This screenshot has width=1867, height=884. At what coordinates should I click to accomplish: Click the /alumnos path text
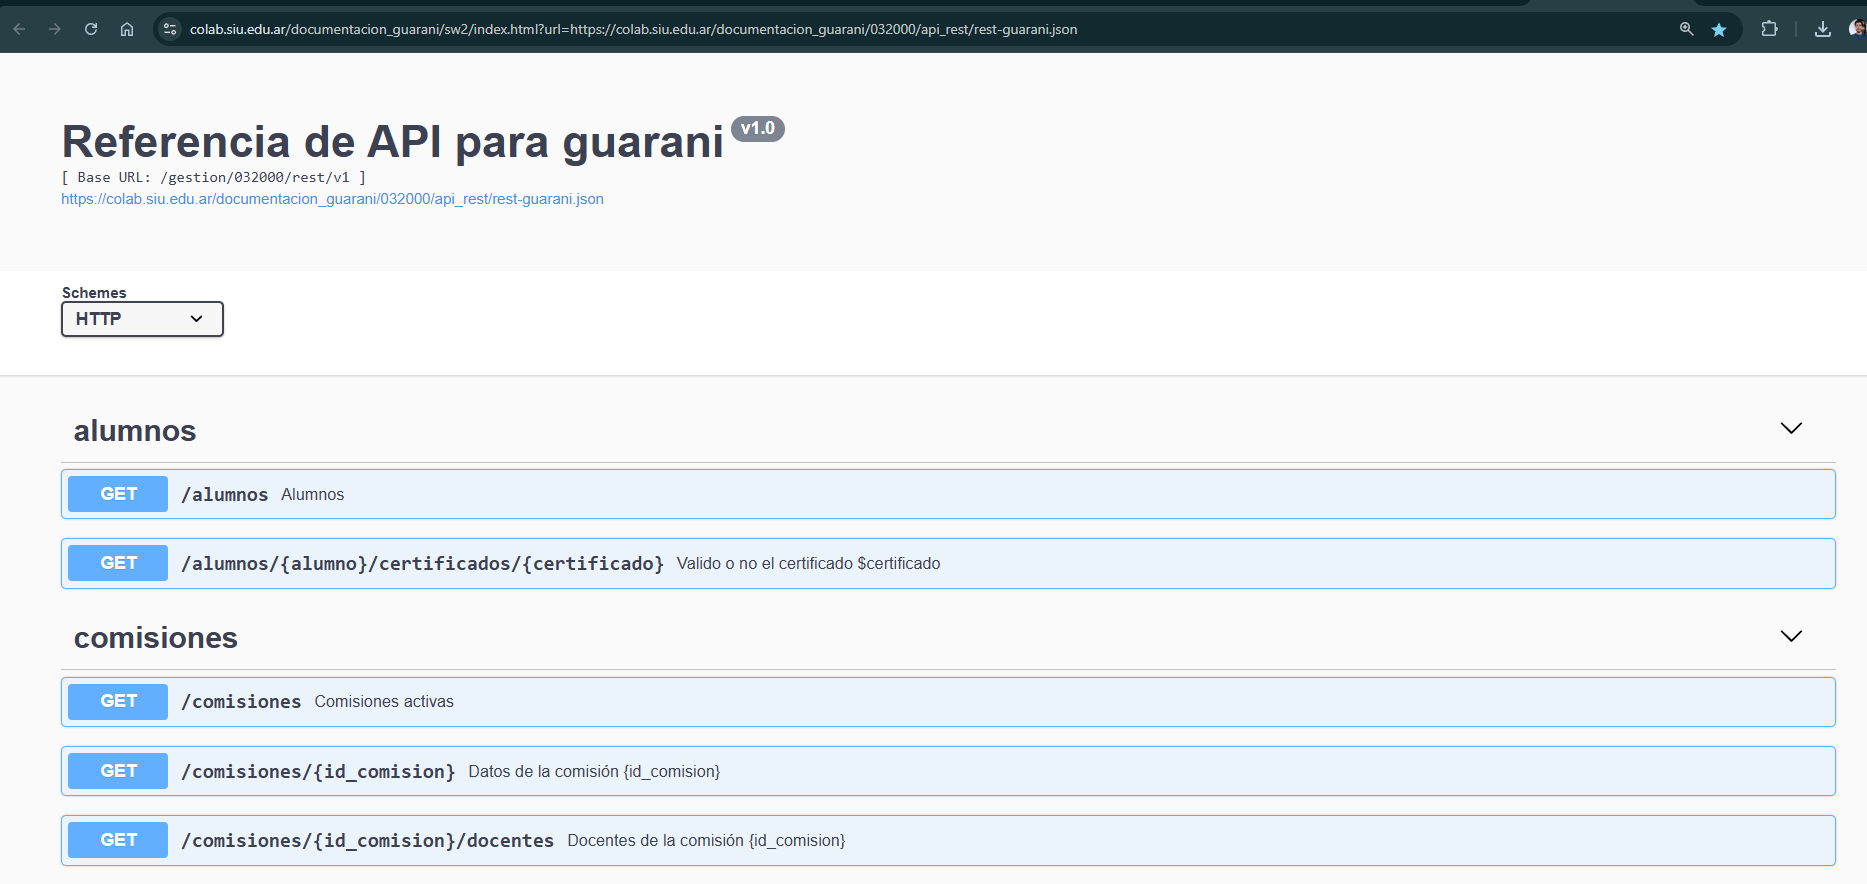(x=225, y=495)
